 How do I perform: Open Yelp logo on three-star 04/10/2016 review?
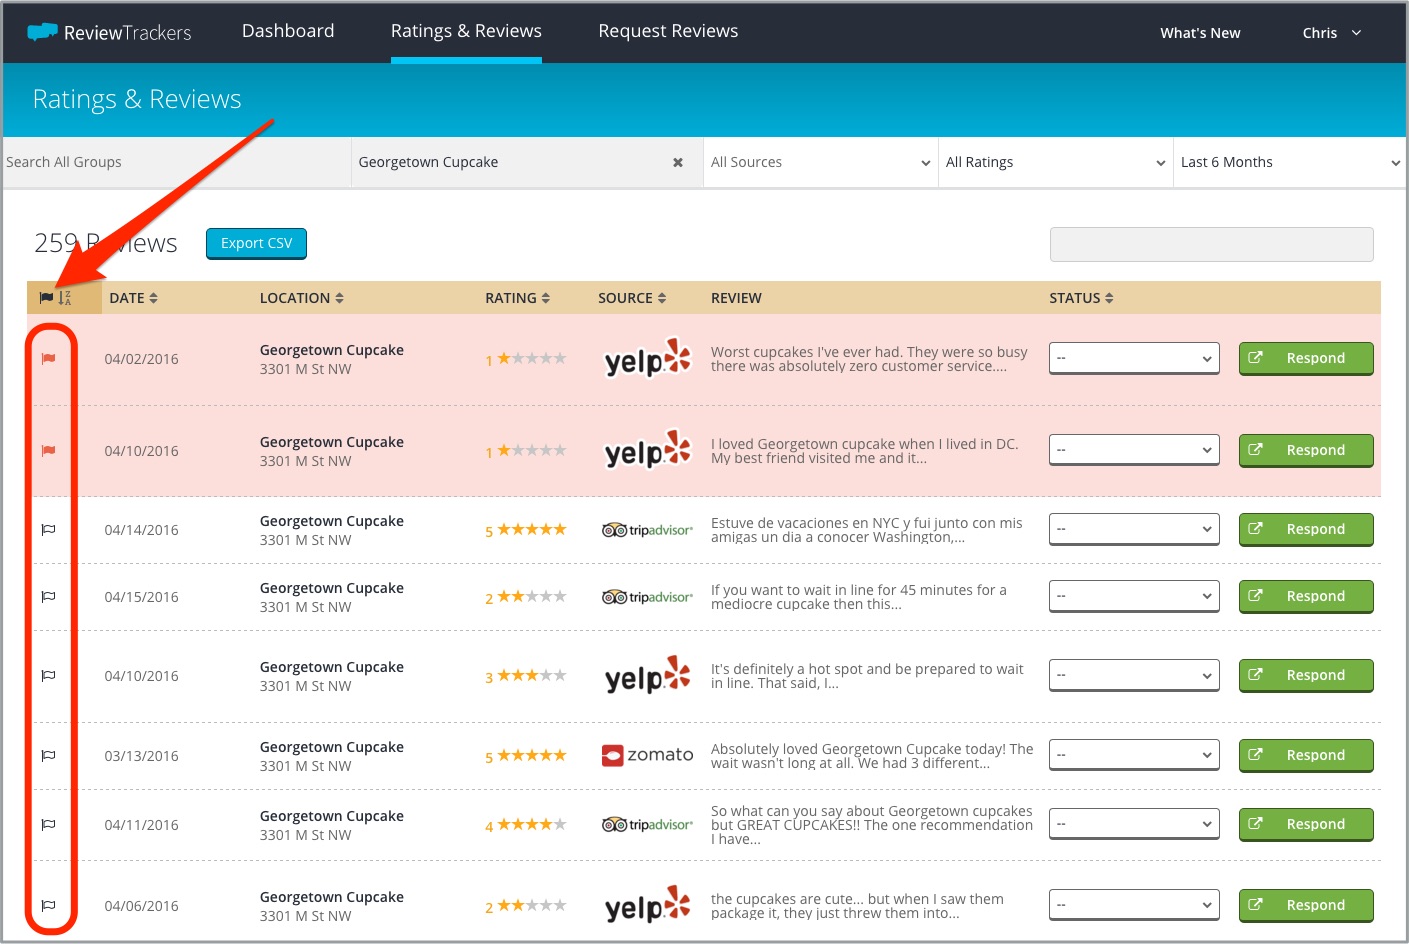coord(648,676)
